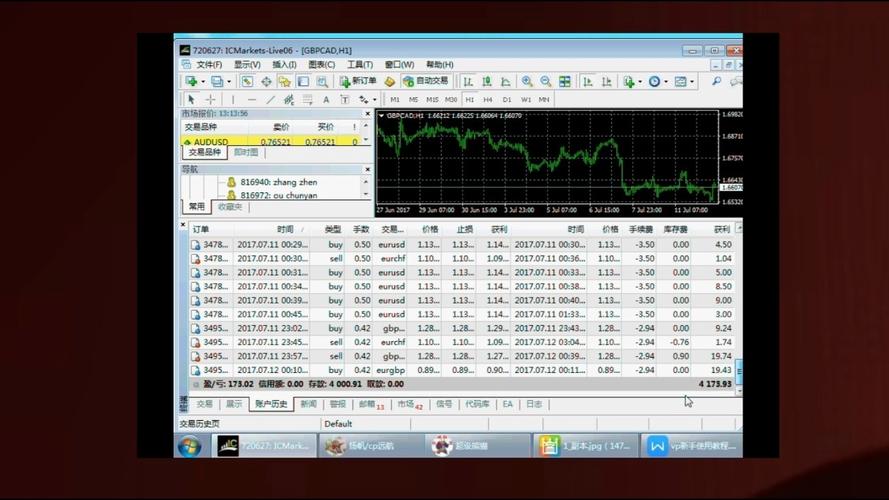Switch to the 交易 terminal tab

tap(205, 404)
